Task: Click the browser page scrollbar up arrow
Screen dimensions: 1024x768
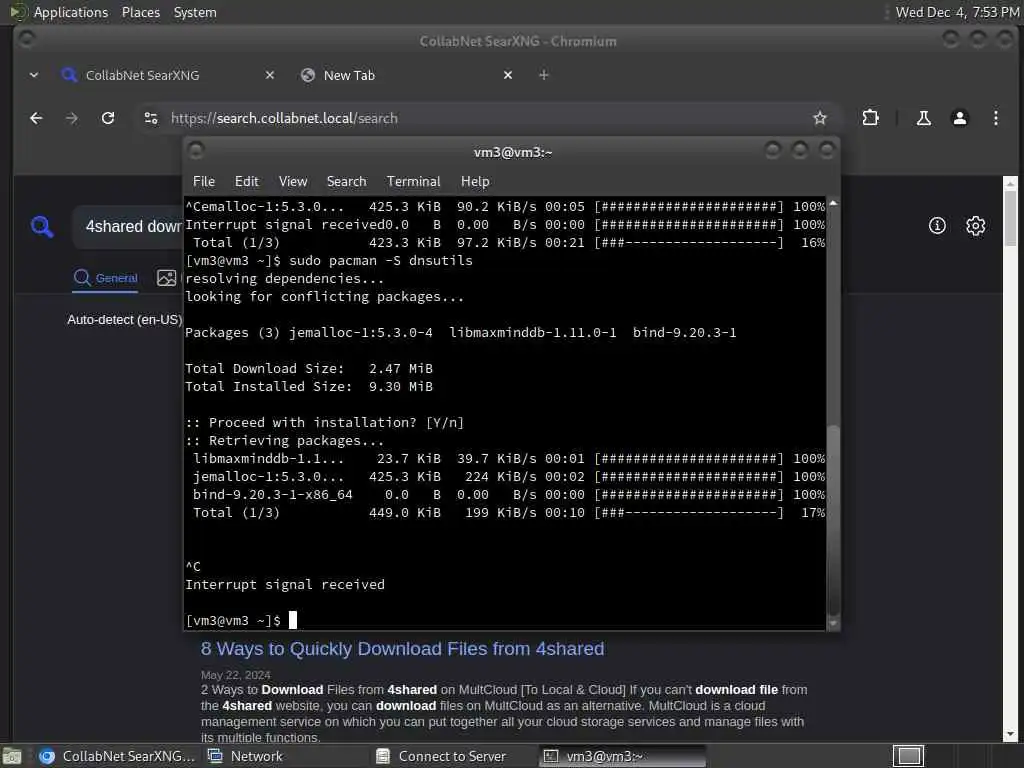Action: coord(1010,184)
